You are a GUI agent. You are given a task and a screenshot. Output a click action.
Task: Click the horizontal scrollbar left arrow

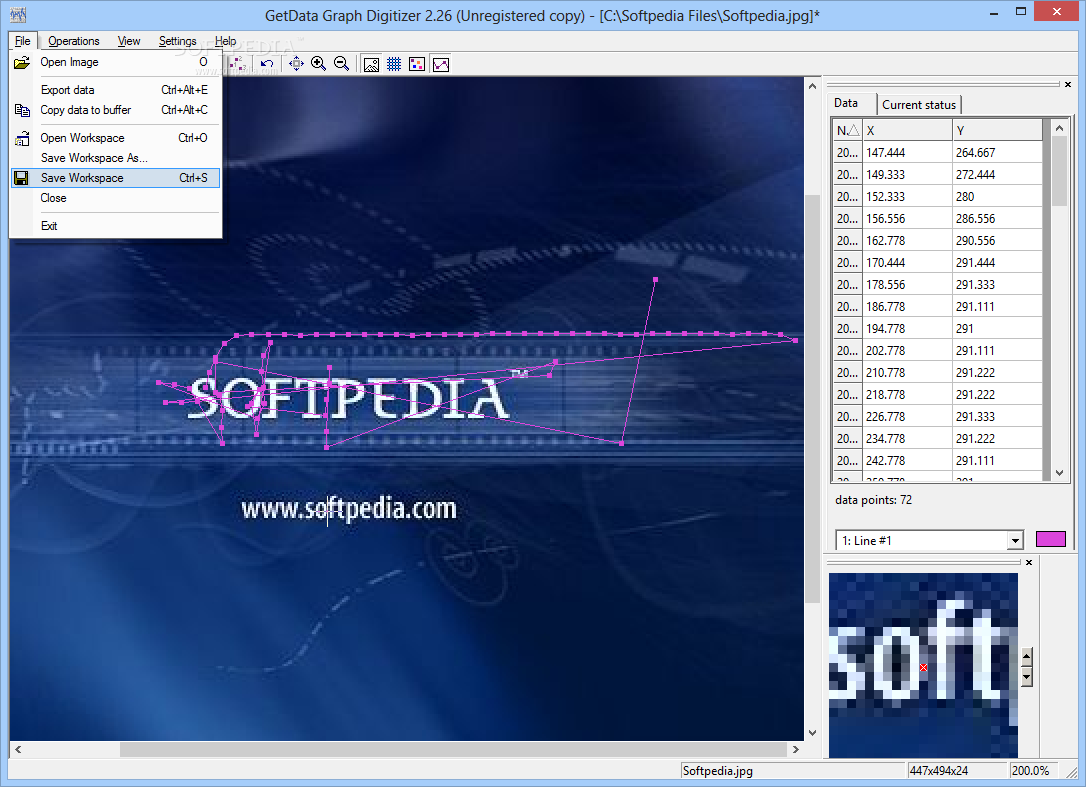[18, 750]
